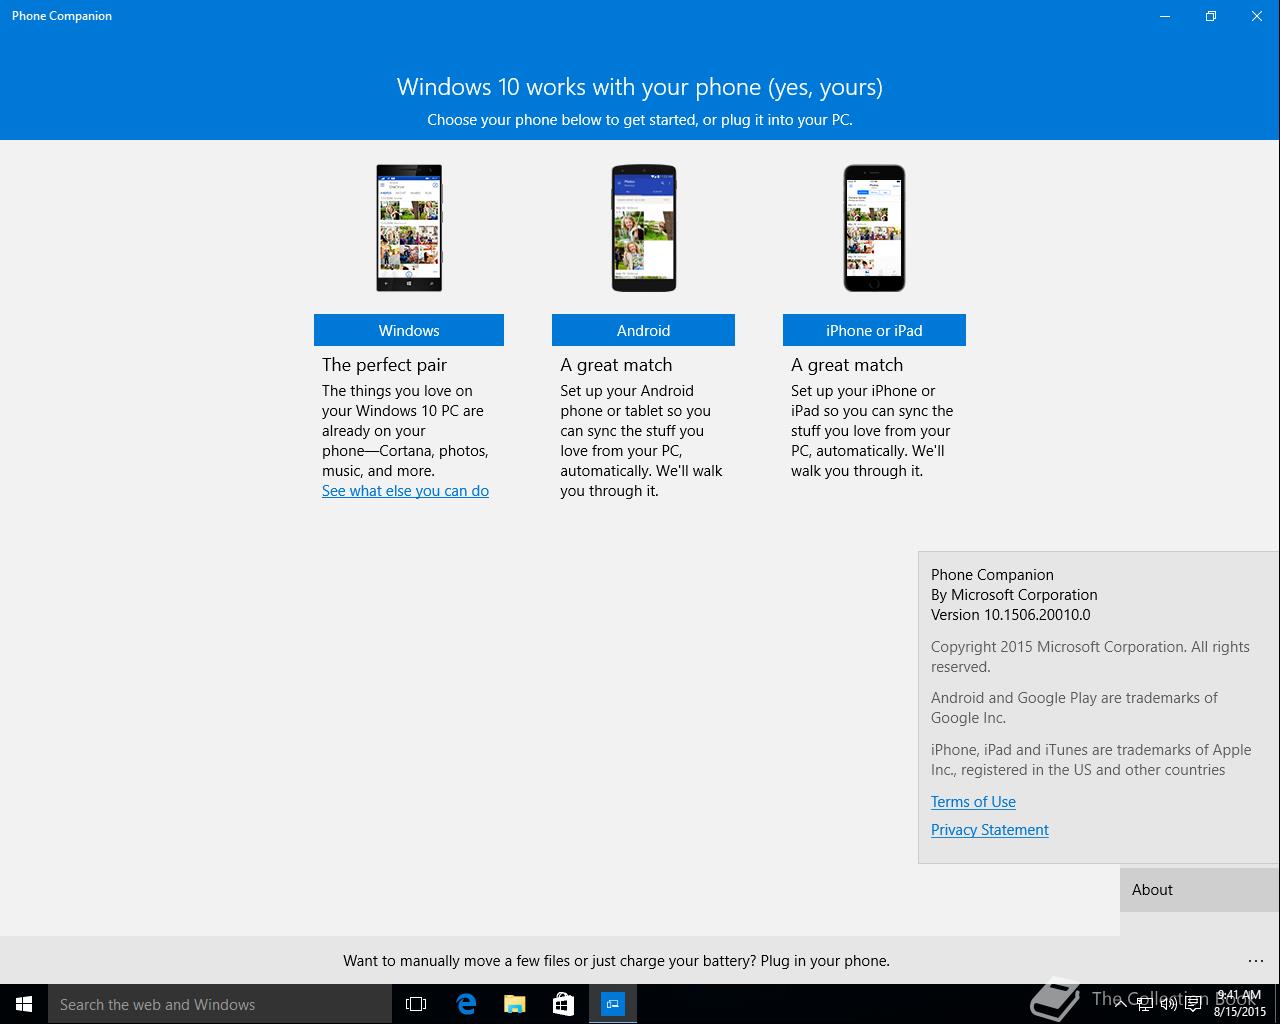Viewport: 1280px width, 1024px height.
Task: Switch to Phone Companion taskbar icon
Action: tap(612, 1004)
